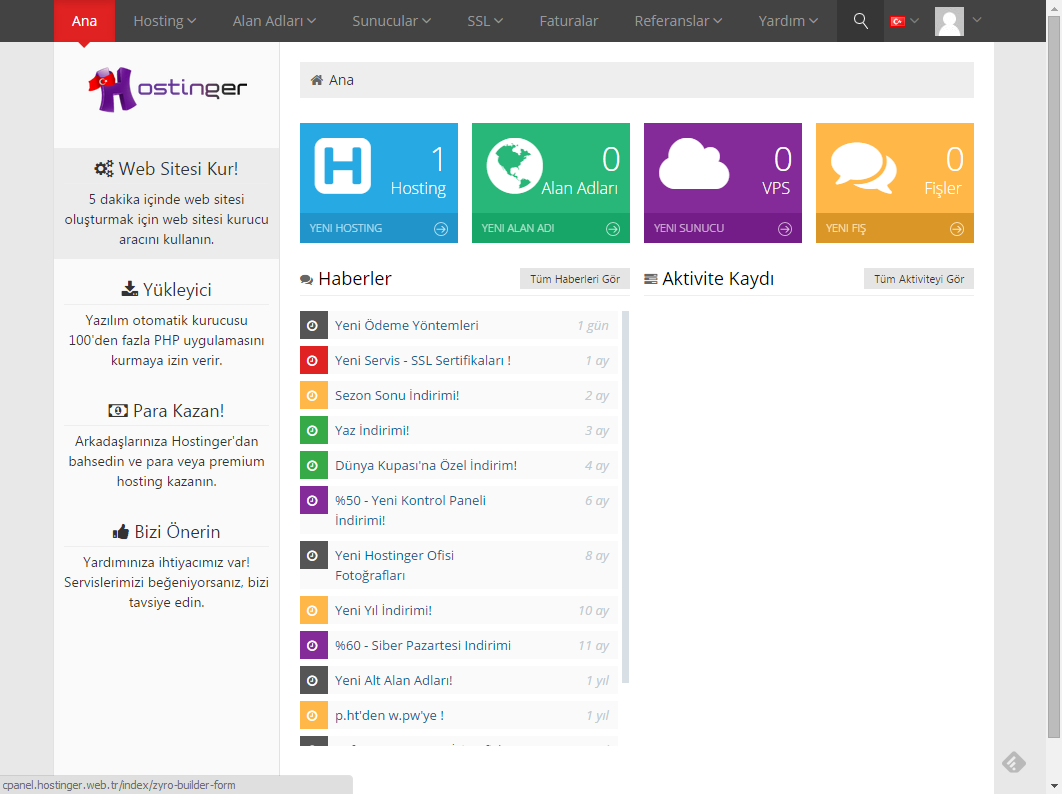Click purple clock icon for %60 Siber Pazartesi
1062x794 pixels.
pyautogui.click(x=314, y=646)
